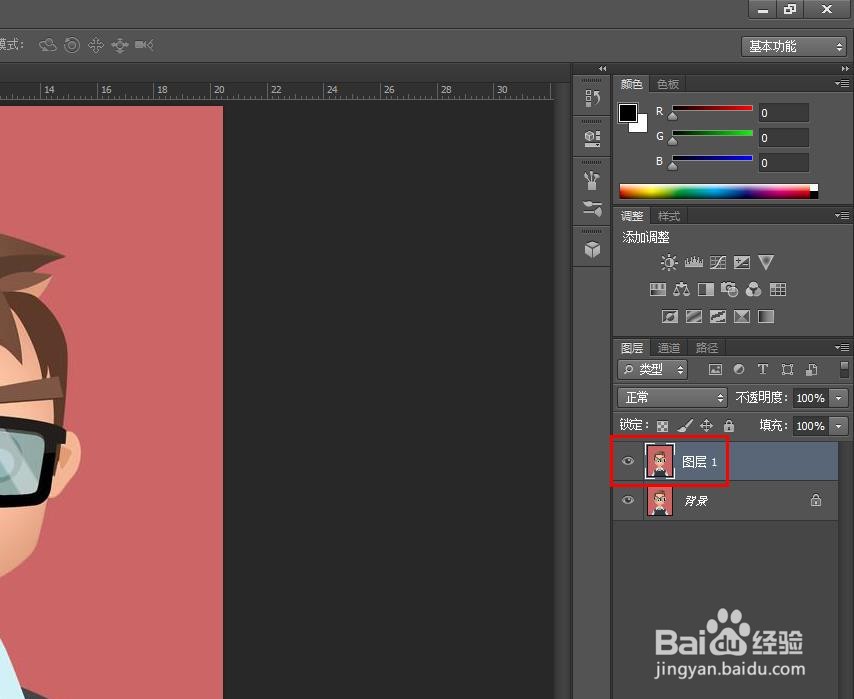854x699 pixels.
Task: Toggle shape layer filter icon
Action: (x=787, y=369)
